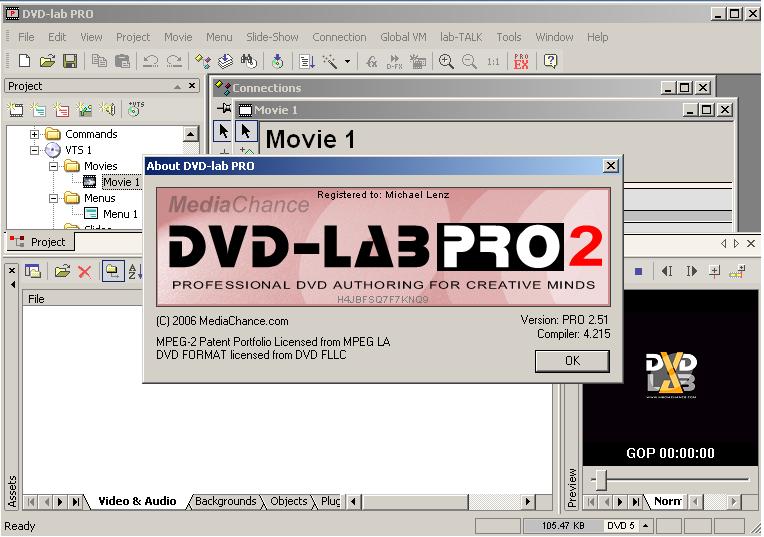Click the pin icon in the Connections window
Image resolution: width=764 pixels, height=537 pixels.
[x=224, y=108]
